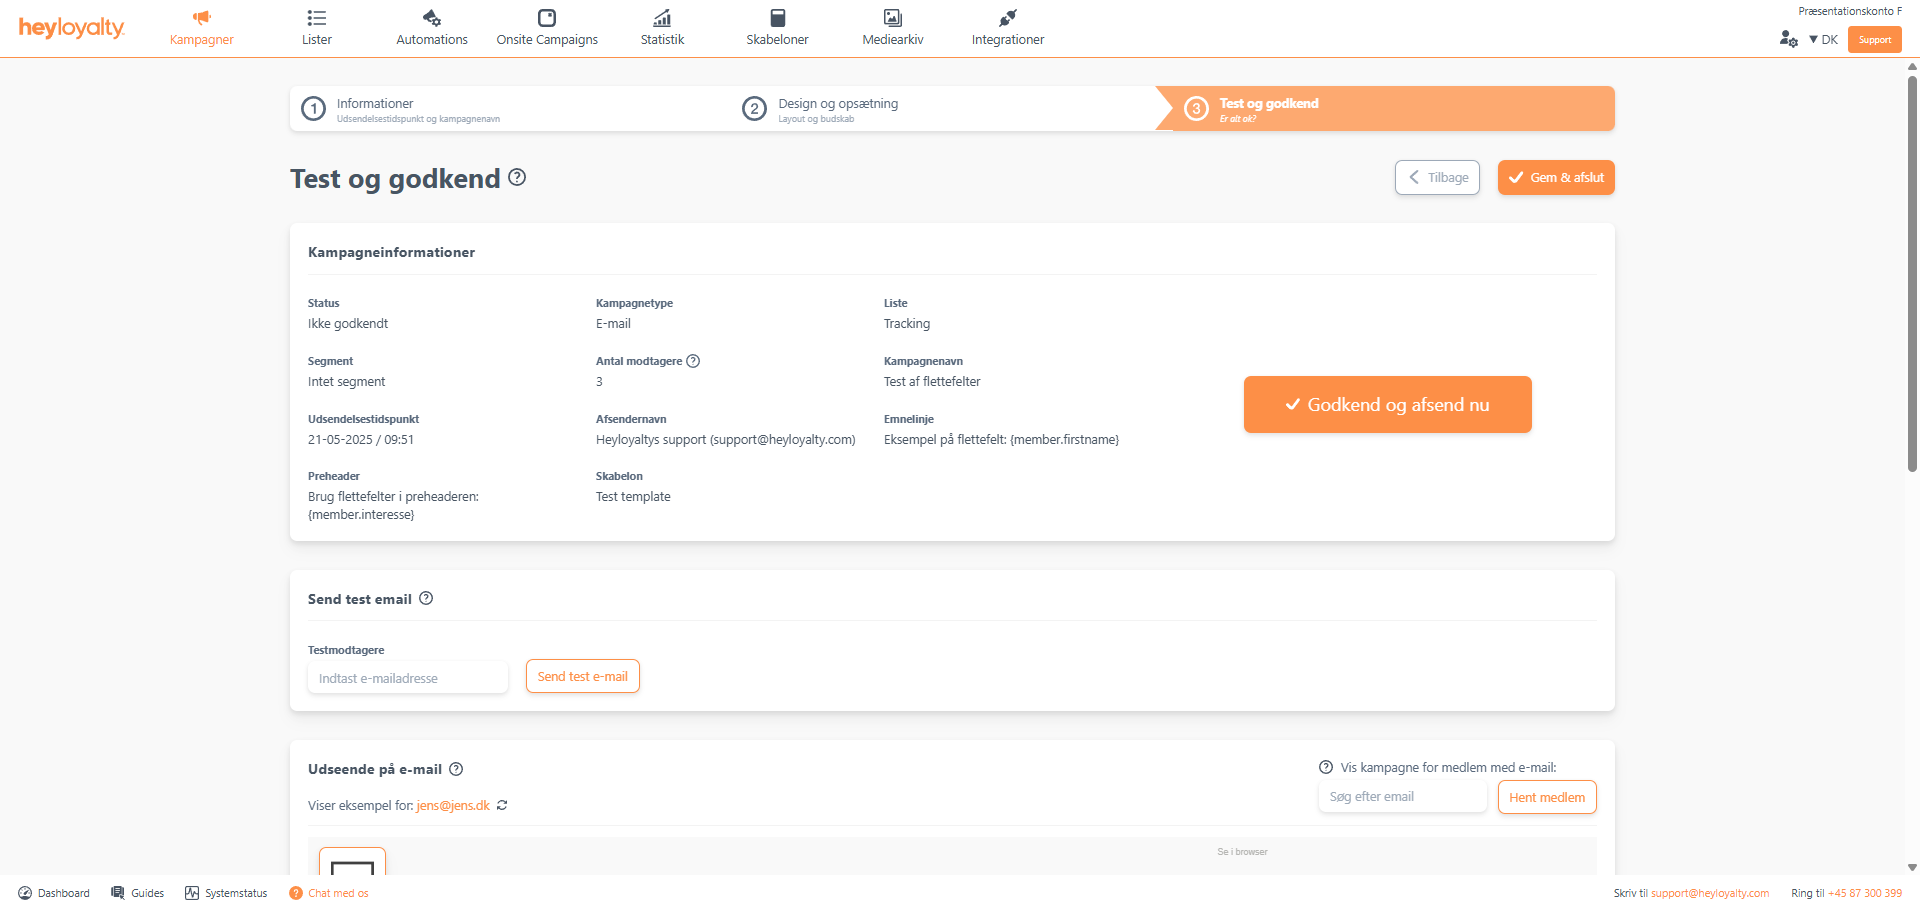Viewport: 1920px width, 911px height.
Task: Click Godkend og afsend nu button
Action: [x=1387, y=405]
